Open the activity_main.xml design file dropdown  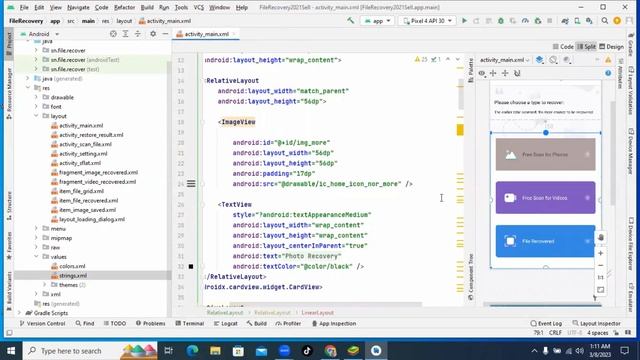pos(504,60)
